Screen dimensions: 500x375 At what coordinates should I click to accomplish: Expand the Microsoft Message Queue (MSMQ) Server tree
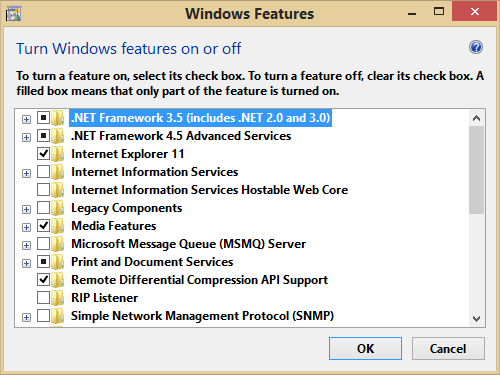(26, 245)
